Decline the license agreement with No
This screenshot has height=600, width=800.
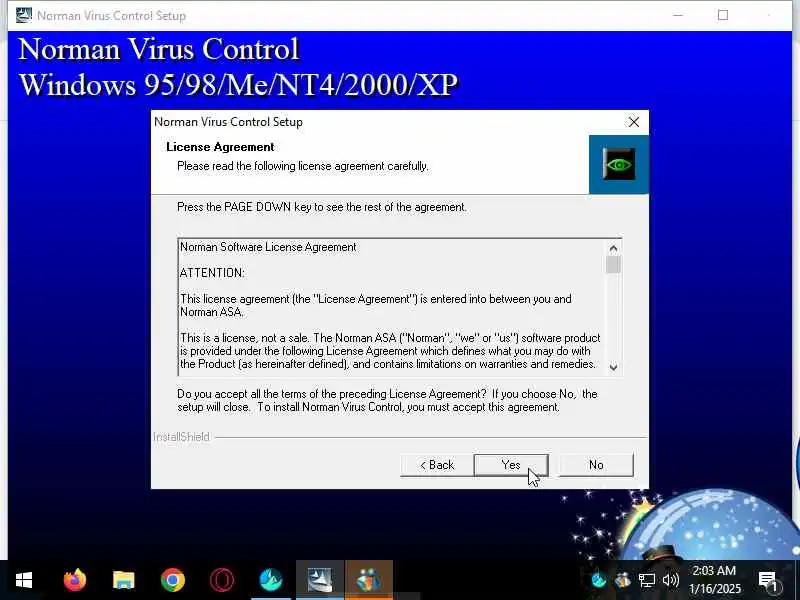[x=596, y=465]
